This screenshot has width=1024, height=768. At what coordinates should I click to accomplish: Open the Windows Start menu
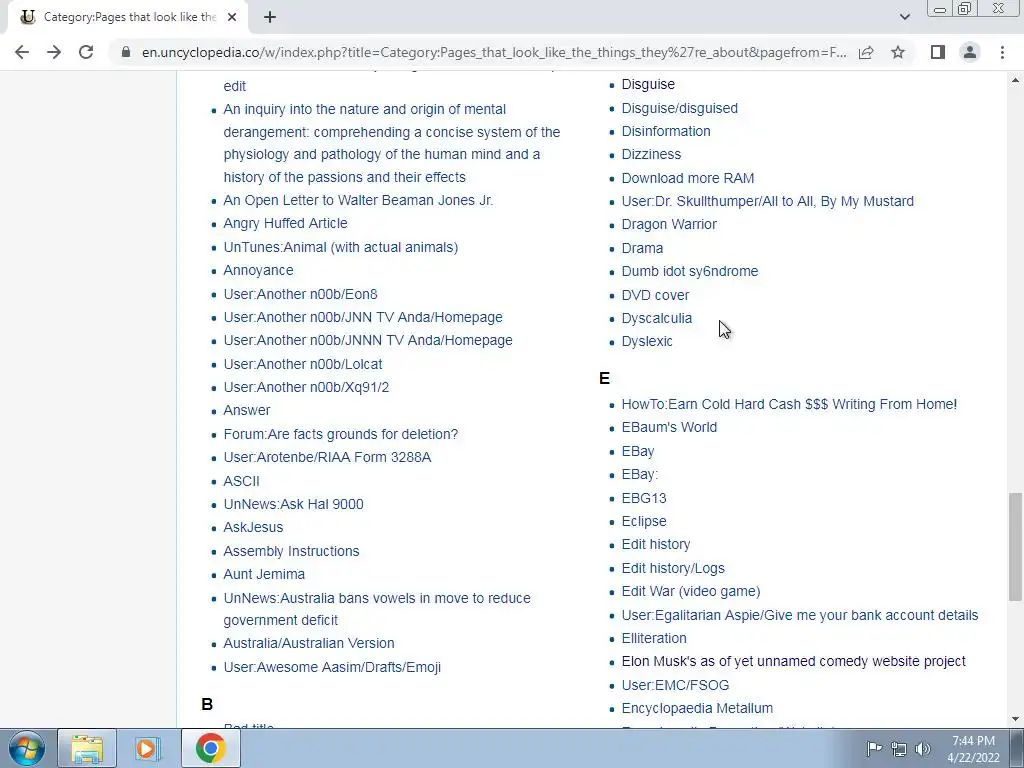click(27, 748)
